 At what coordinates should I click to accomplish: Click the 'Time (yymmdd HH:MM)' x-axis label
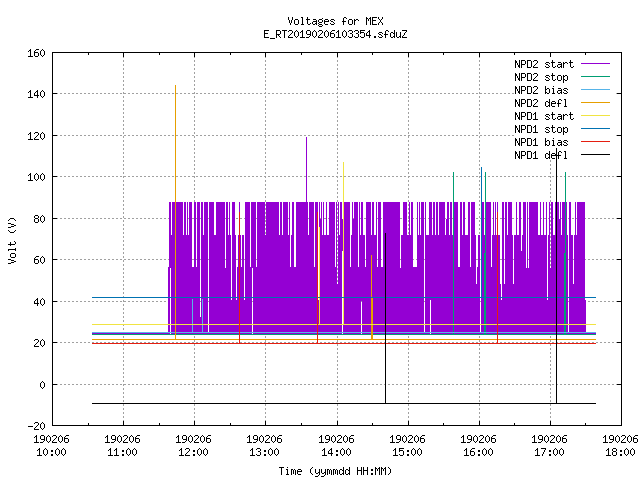click(x=335, y=471)
